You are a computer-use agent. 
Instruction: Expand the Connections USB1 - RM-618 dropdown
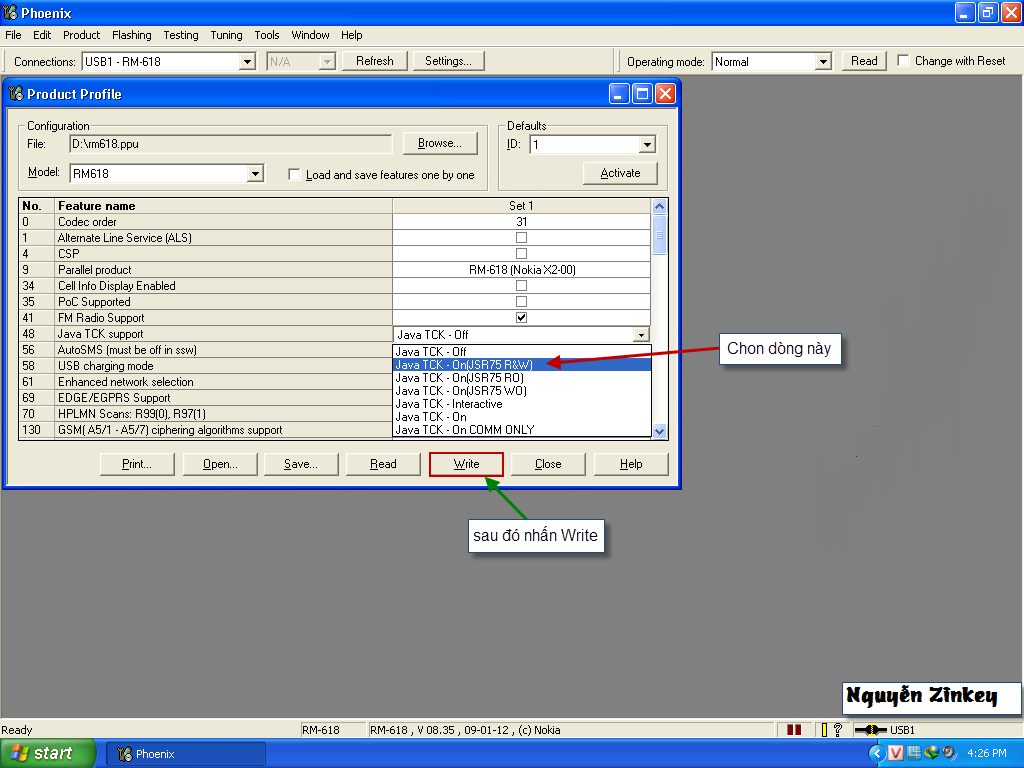[x=248, y=62]
